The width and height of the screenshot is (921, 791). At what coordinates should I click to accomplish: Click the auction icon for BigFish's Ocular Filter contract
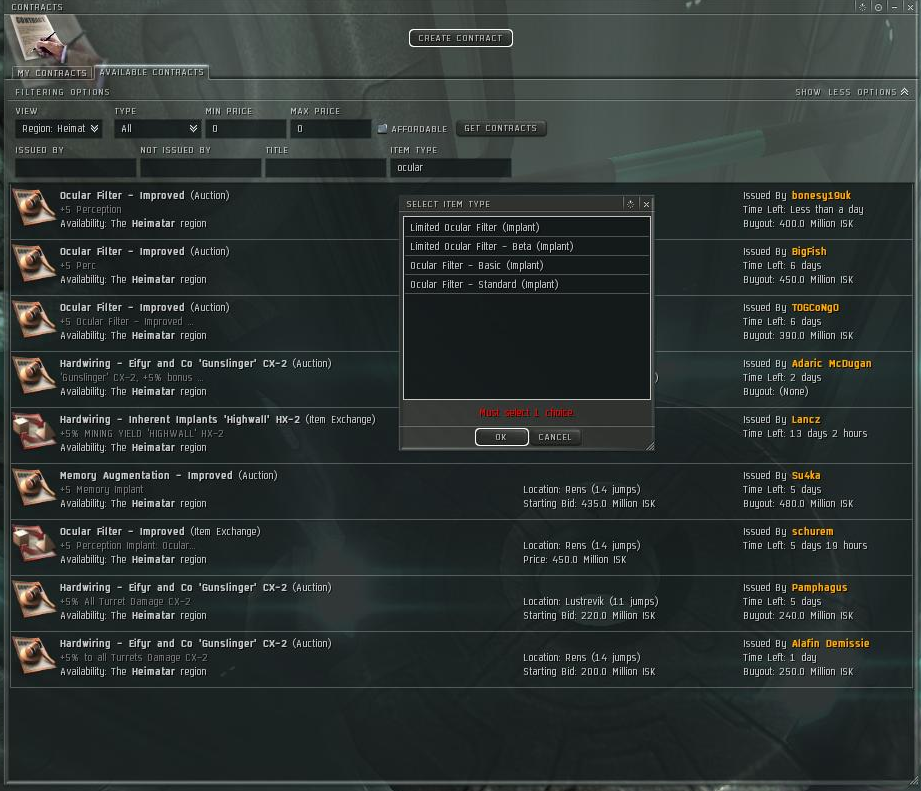[x=34, y=263]
